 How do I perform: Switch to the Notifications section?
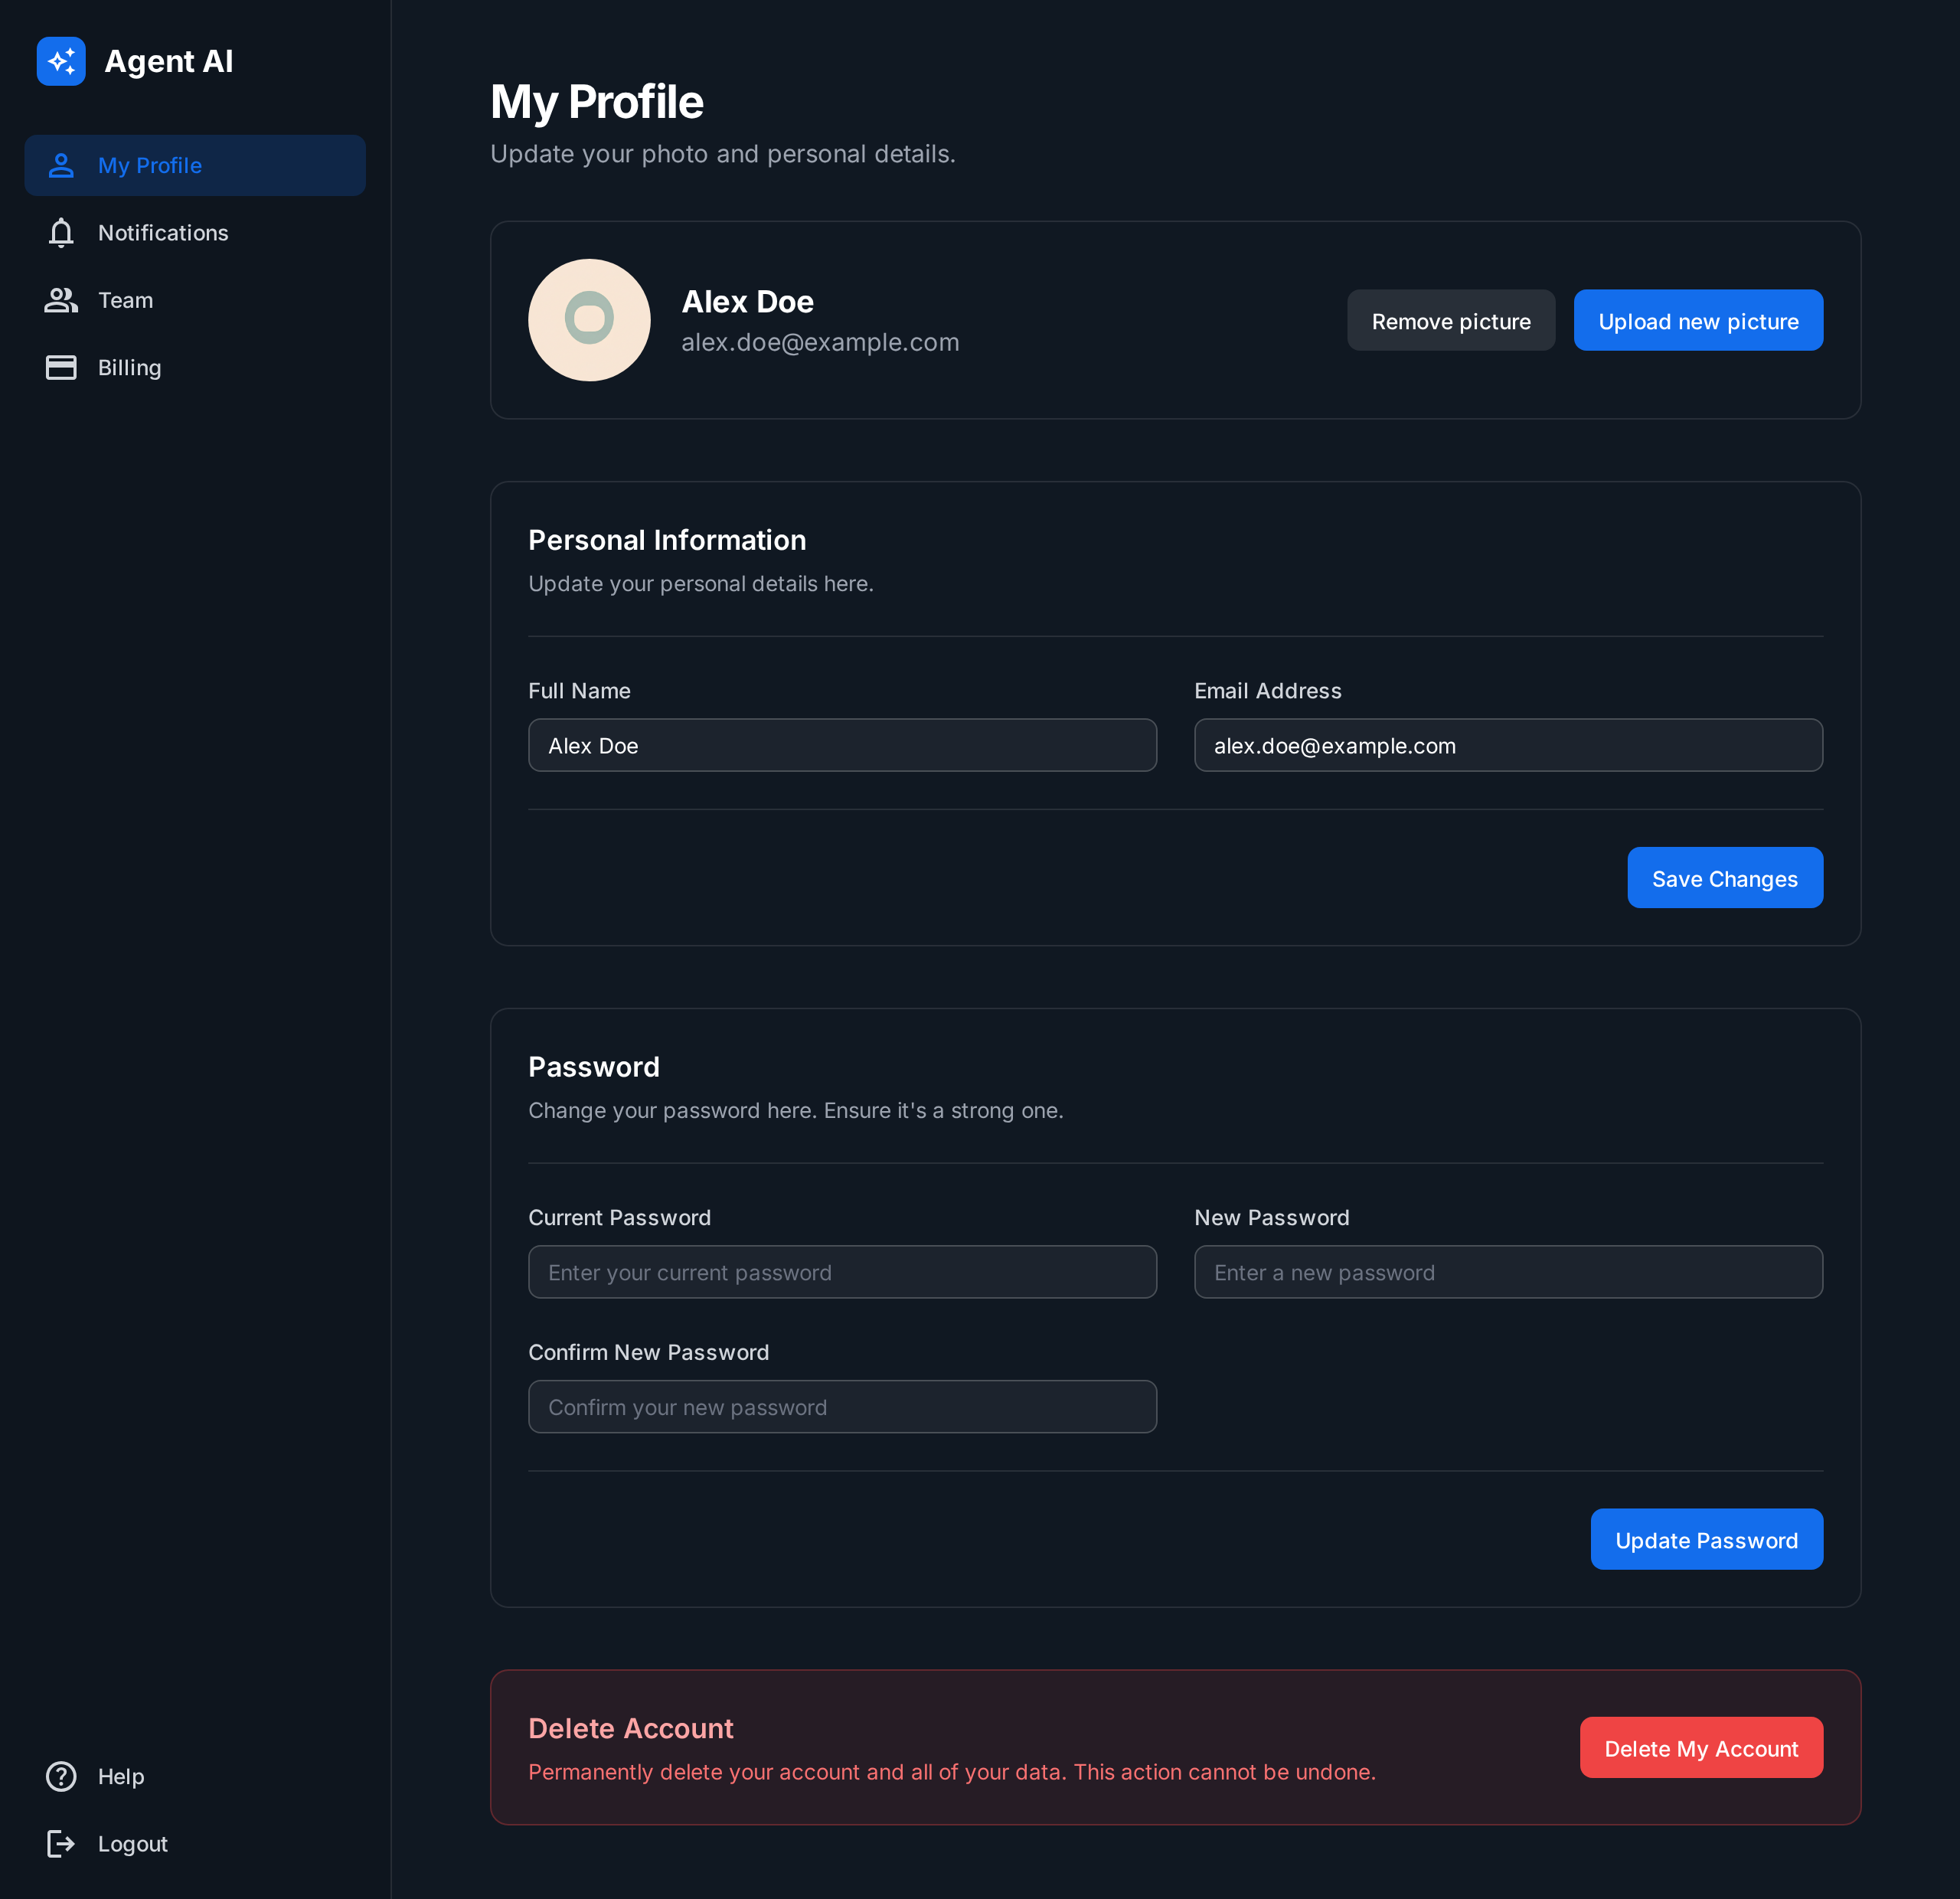point(162,232)
